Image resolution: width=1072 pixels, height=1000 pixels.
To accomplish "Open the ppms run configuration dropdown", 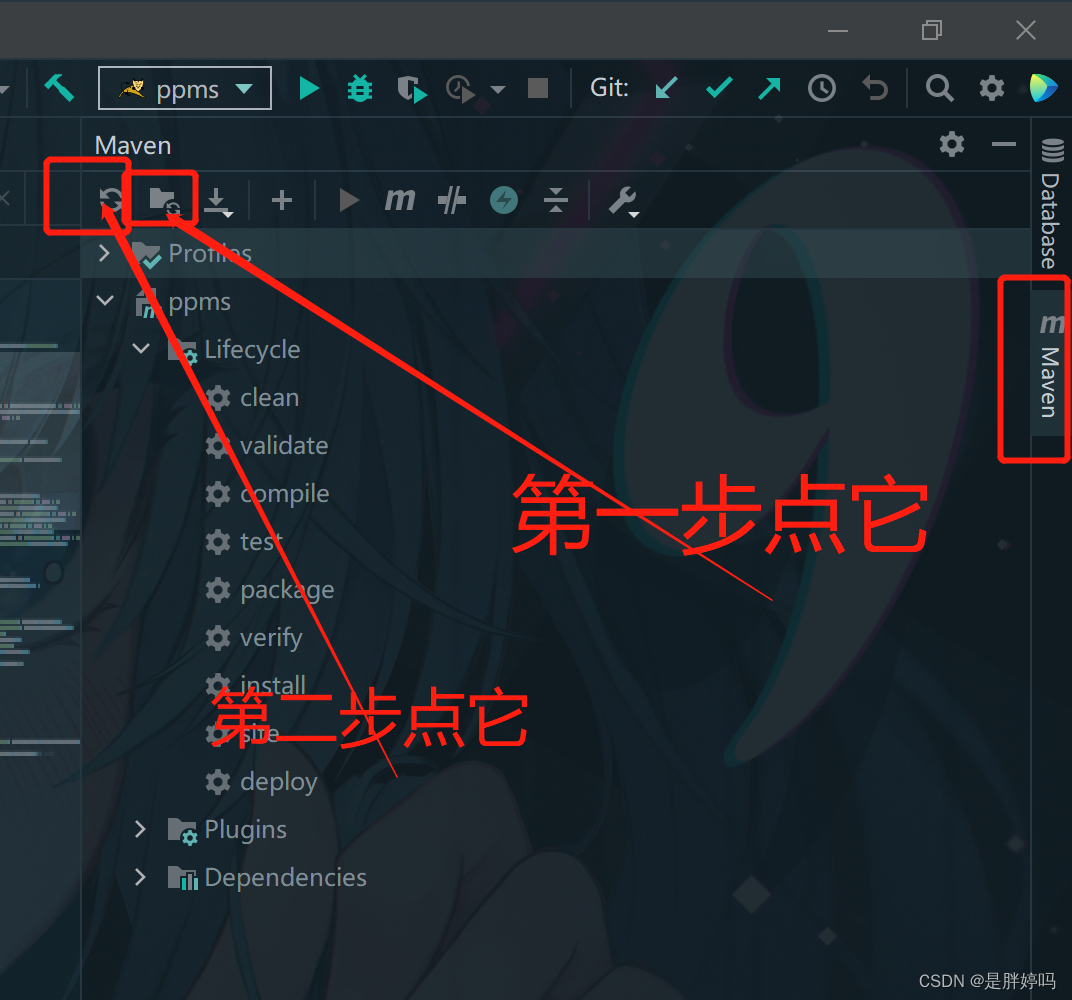I will click(x=245, y=88).
